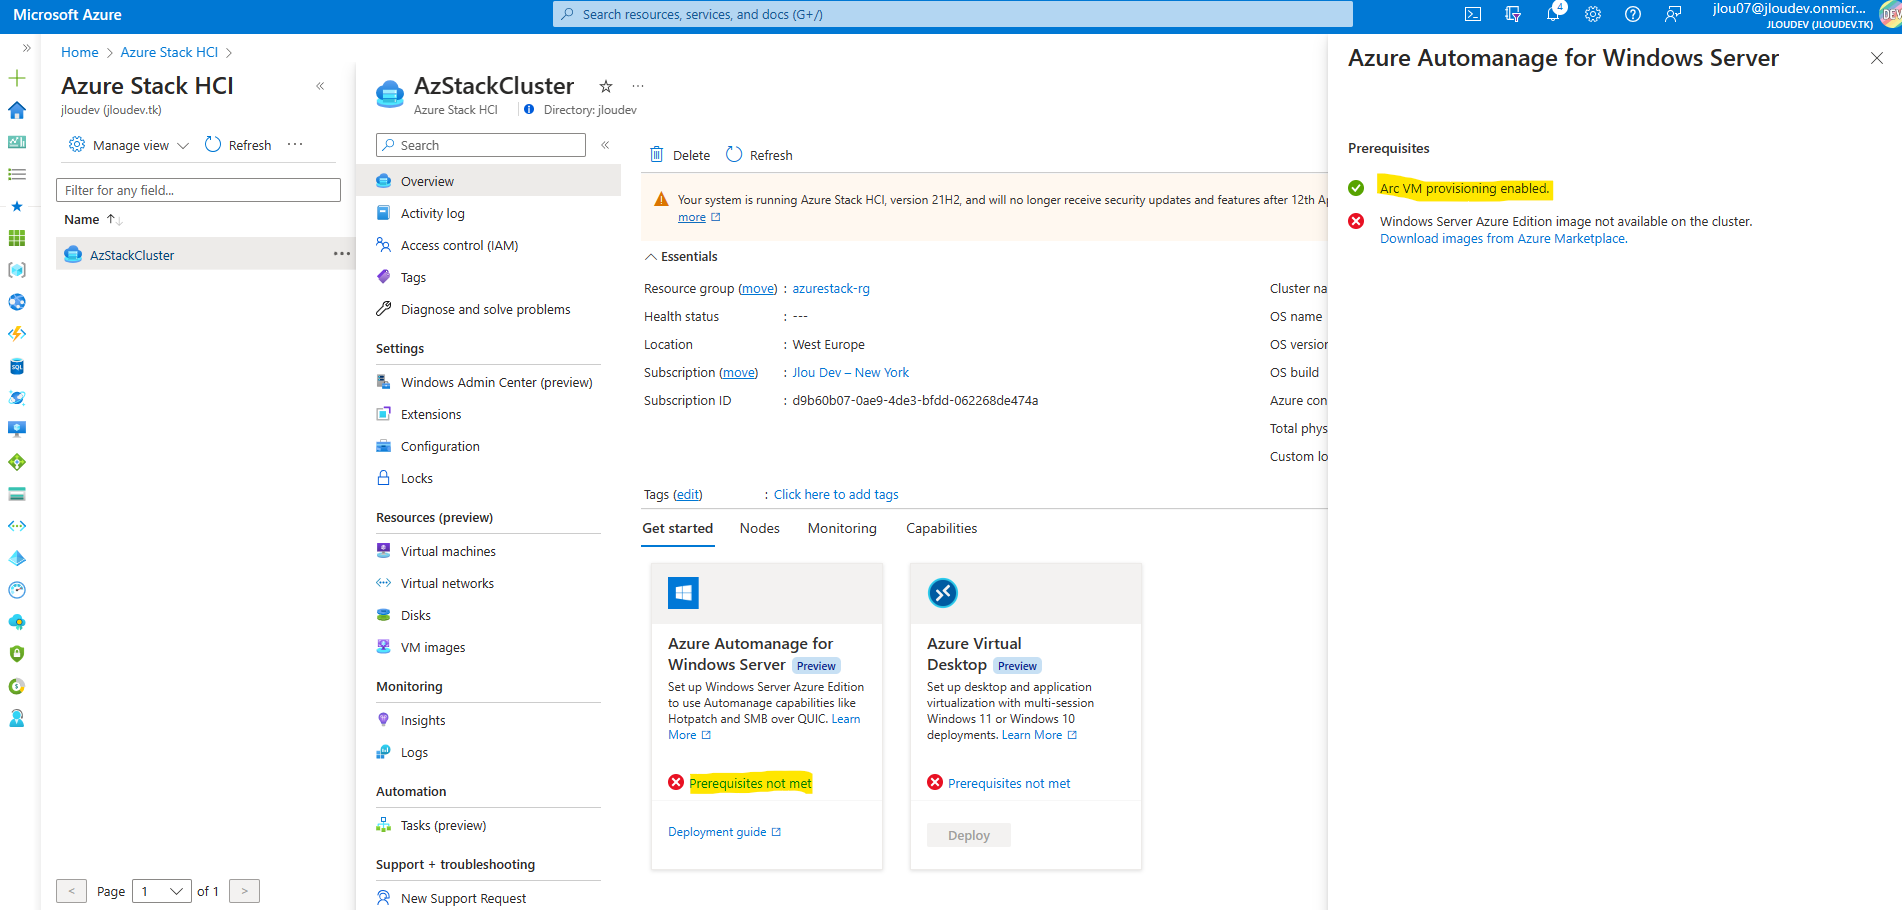Screen dimensions: 1902x910
Task: Open more options ellipsis next to AzStackCluster title
Action: click(x=638, y=86)
